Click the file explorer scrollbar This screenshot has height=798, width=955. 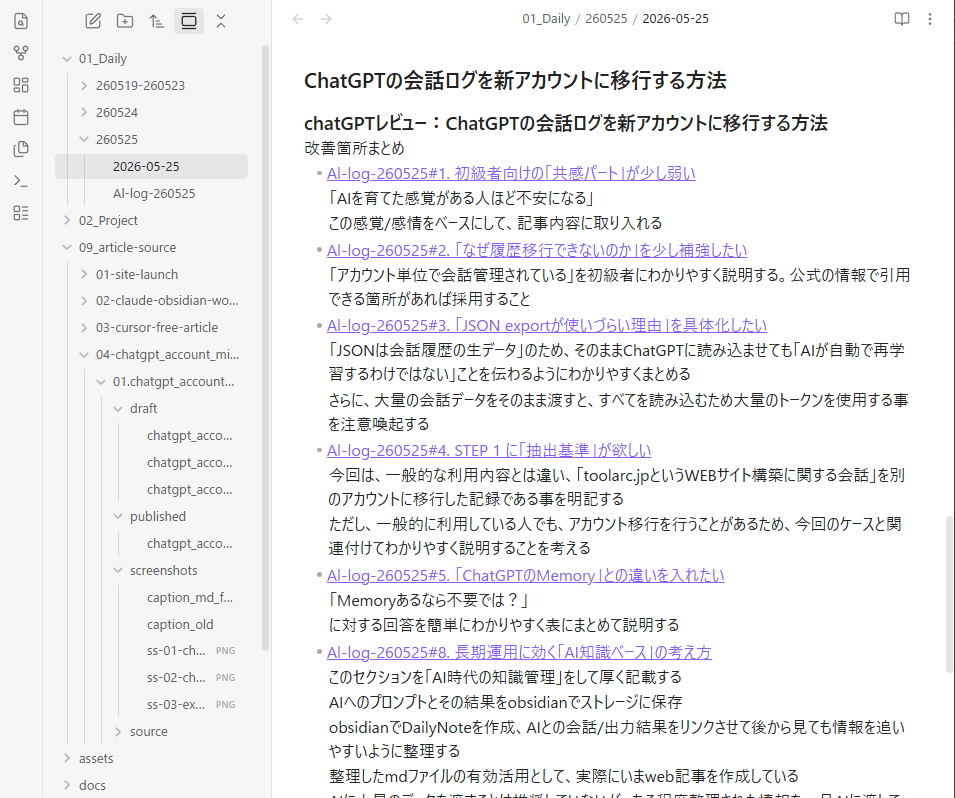pos(266,347)
